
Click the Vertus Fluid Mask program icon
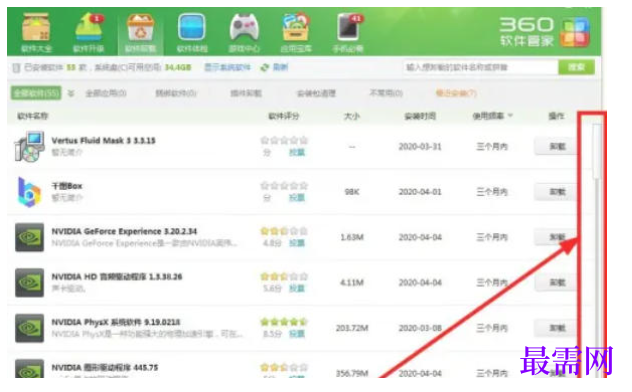(29, 146)
